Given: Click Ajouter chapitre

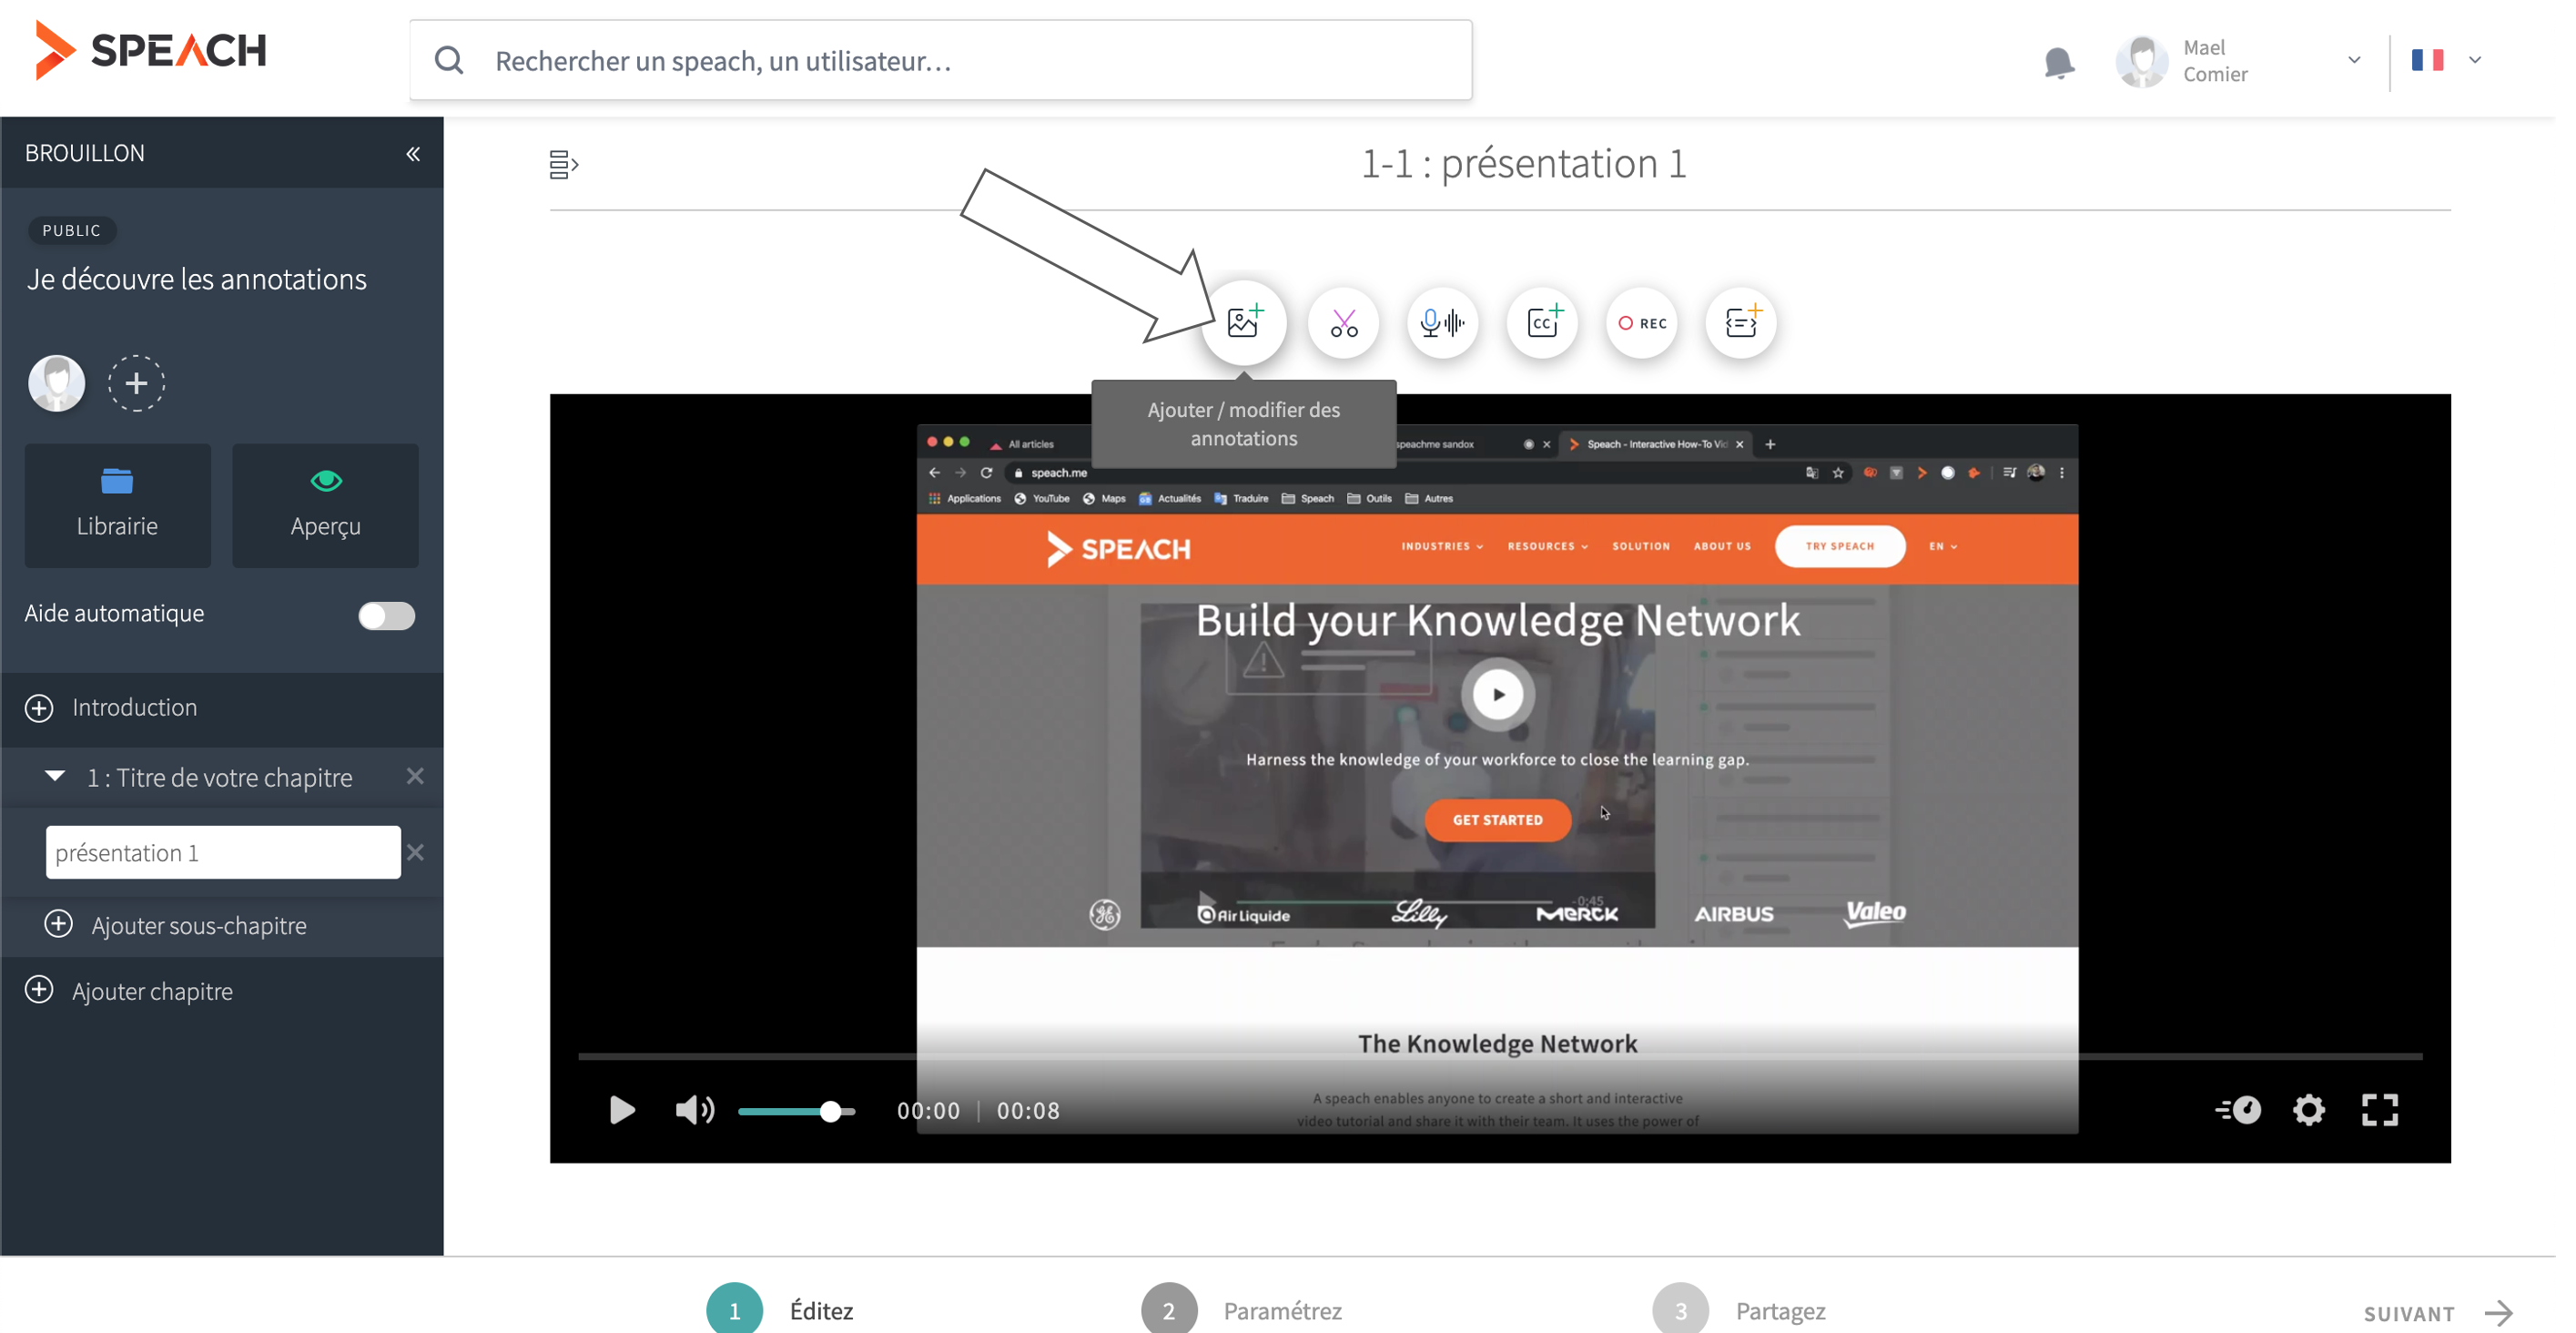Looking at the screenshot, I should click(129, 991).
